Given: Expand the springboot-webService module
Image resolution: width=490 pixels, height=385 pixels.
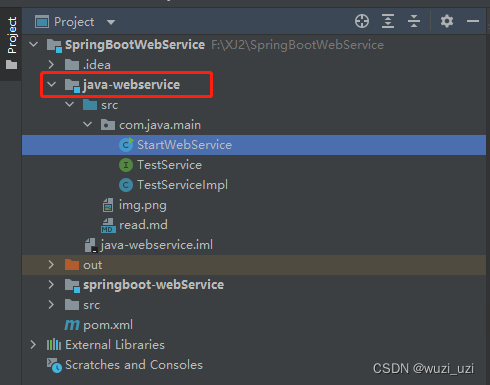Looking at the screenshot, I should 51,285.
